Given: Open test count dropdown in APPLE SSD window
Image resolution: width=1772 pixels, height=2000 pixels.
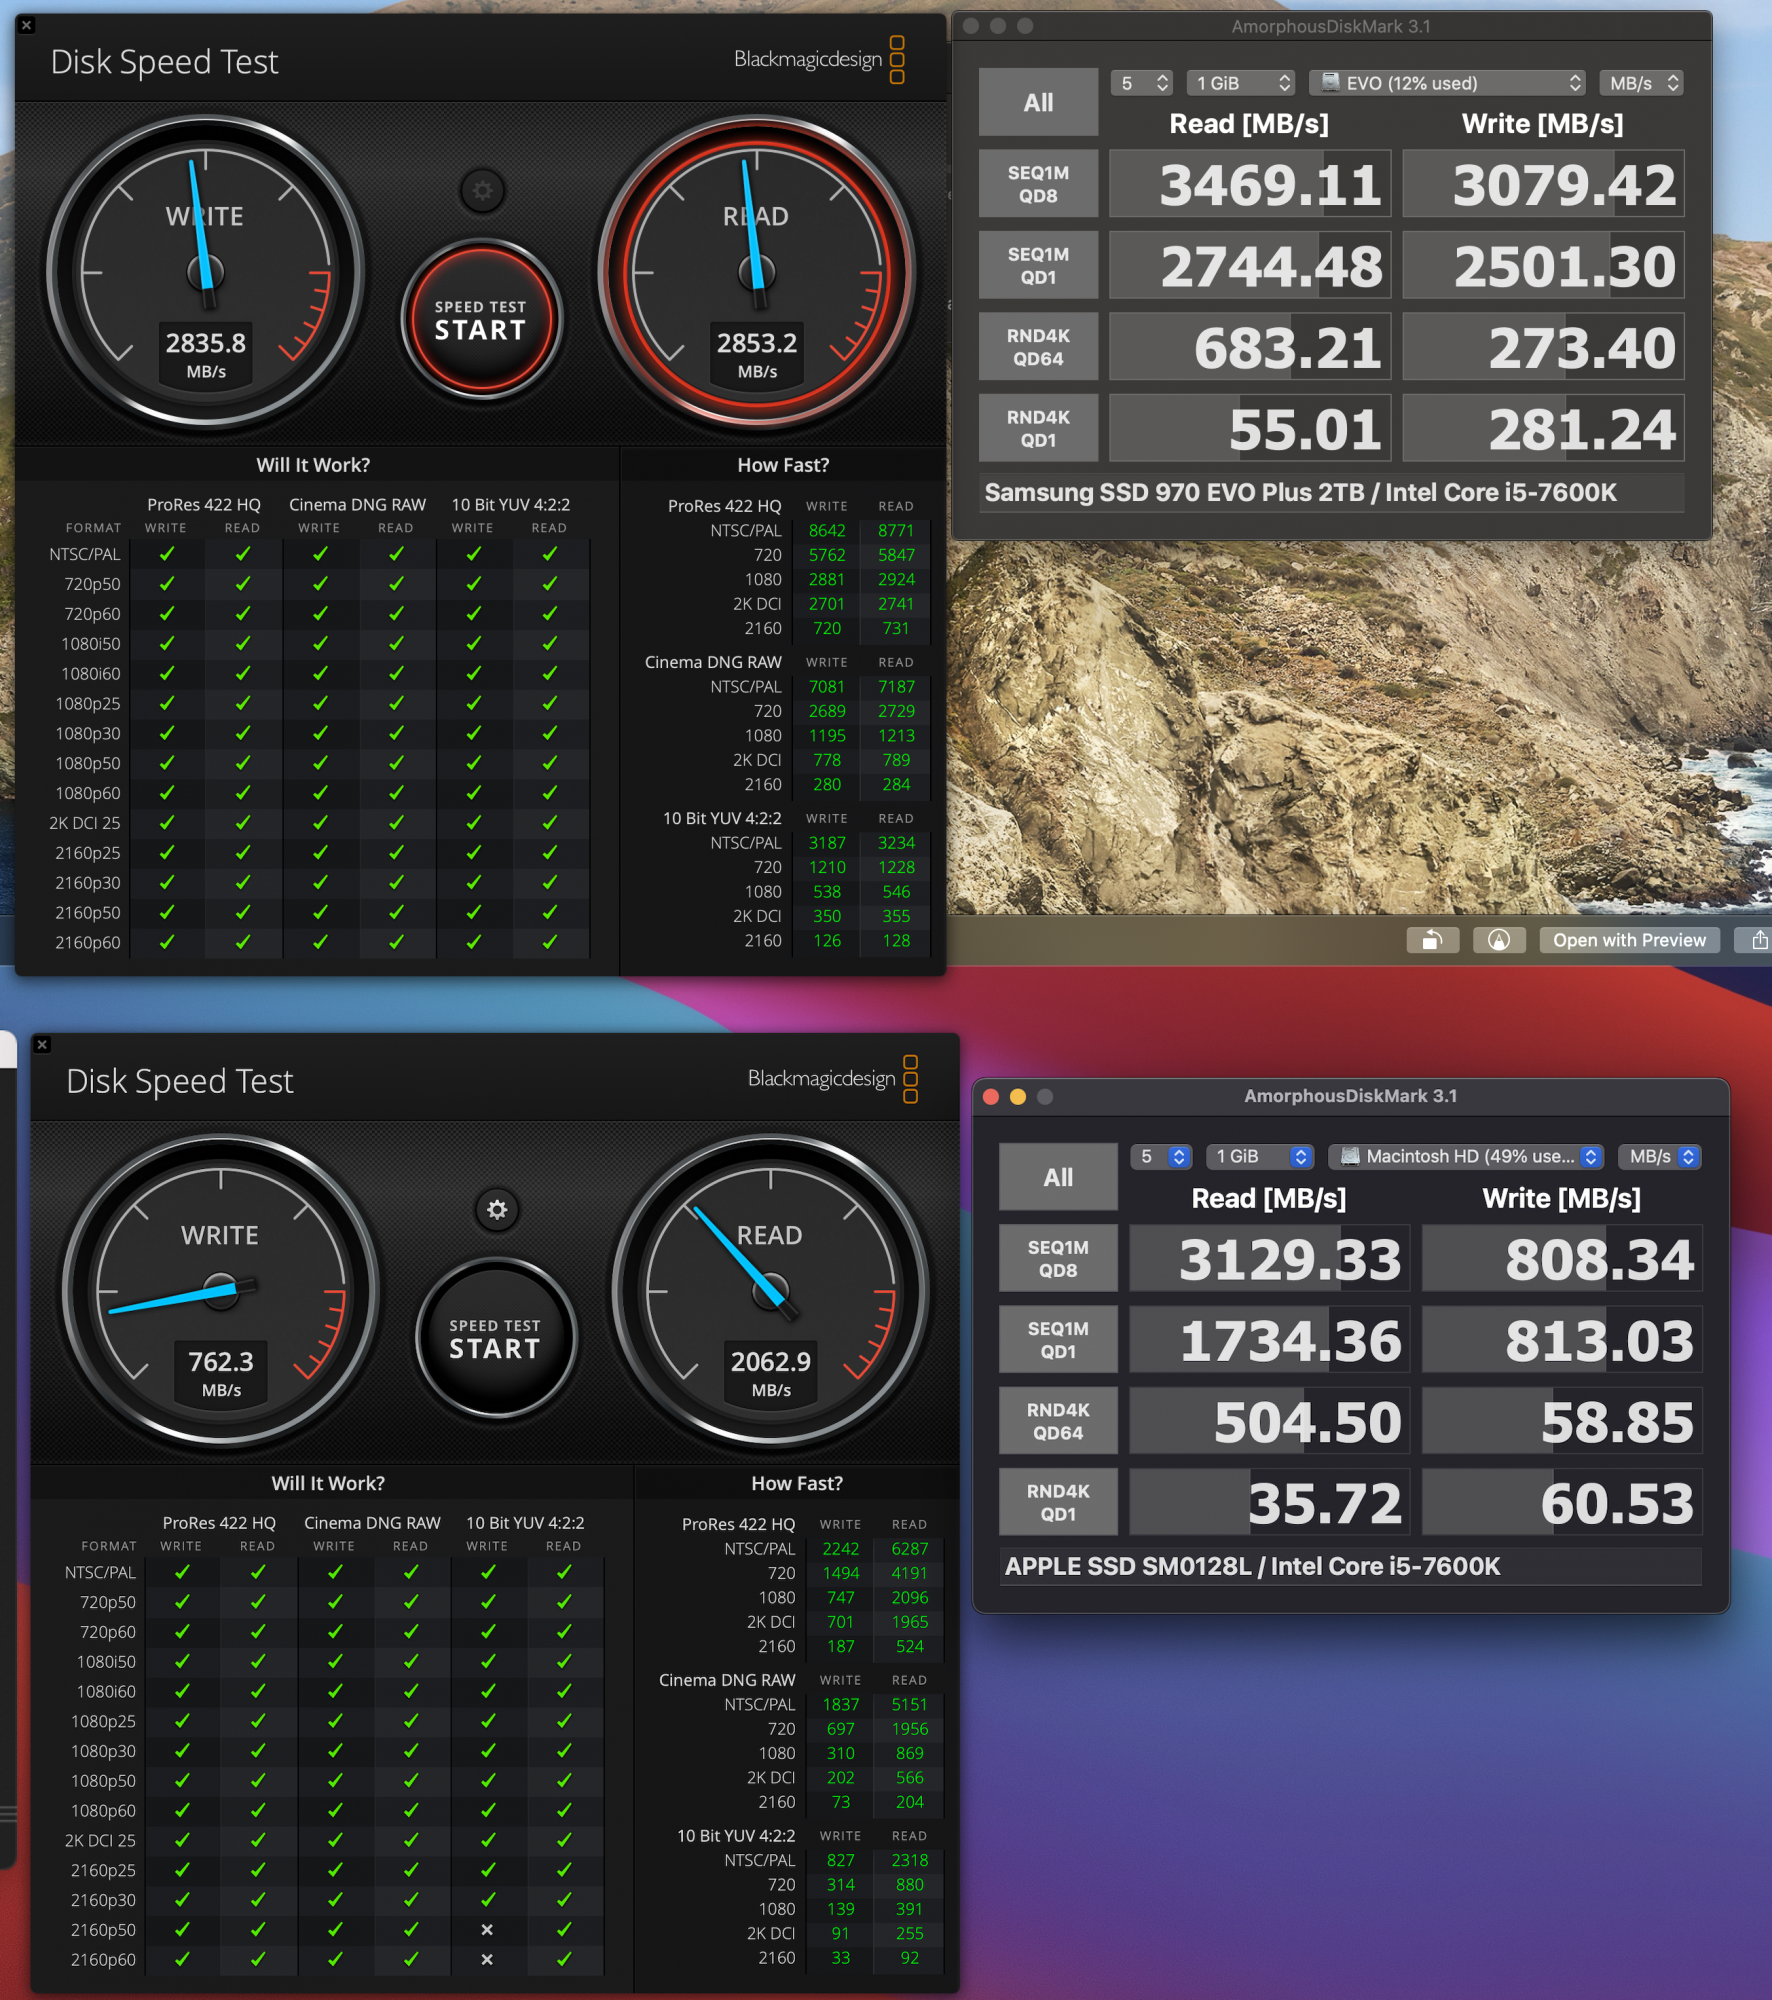Looking at the screenshot, I should (1161, 1157).
